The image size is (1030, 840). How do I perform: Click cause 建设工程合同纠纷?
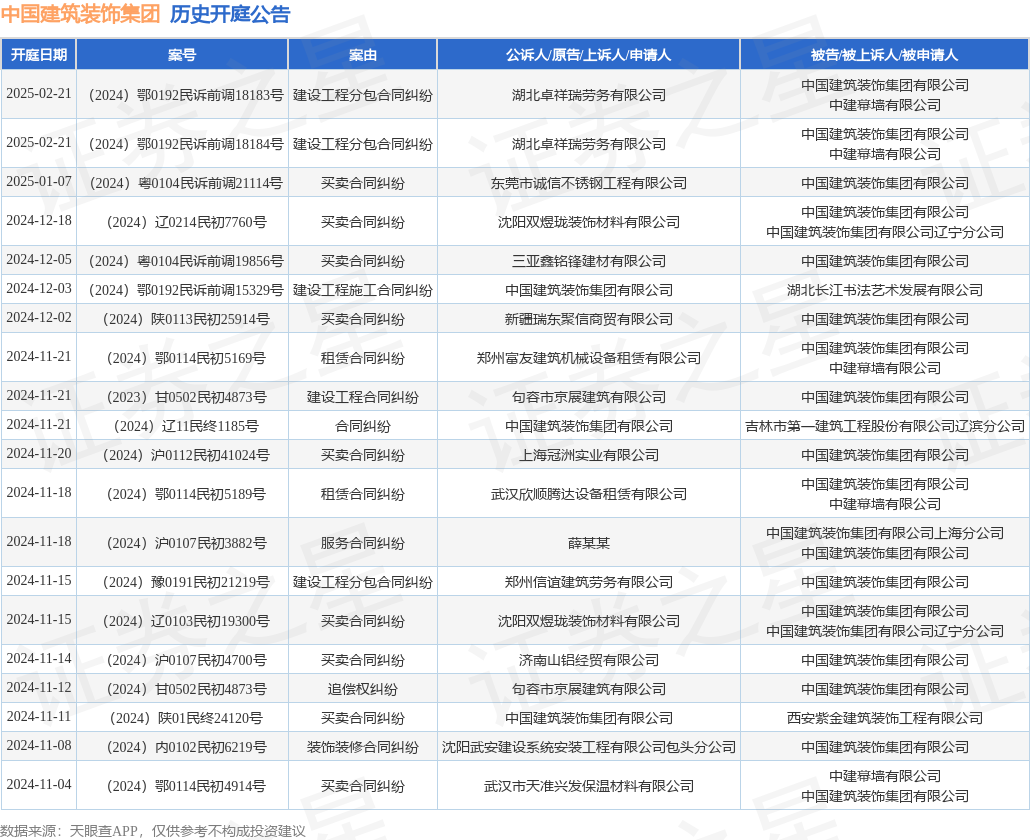point(363,397)
